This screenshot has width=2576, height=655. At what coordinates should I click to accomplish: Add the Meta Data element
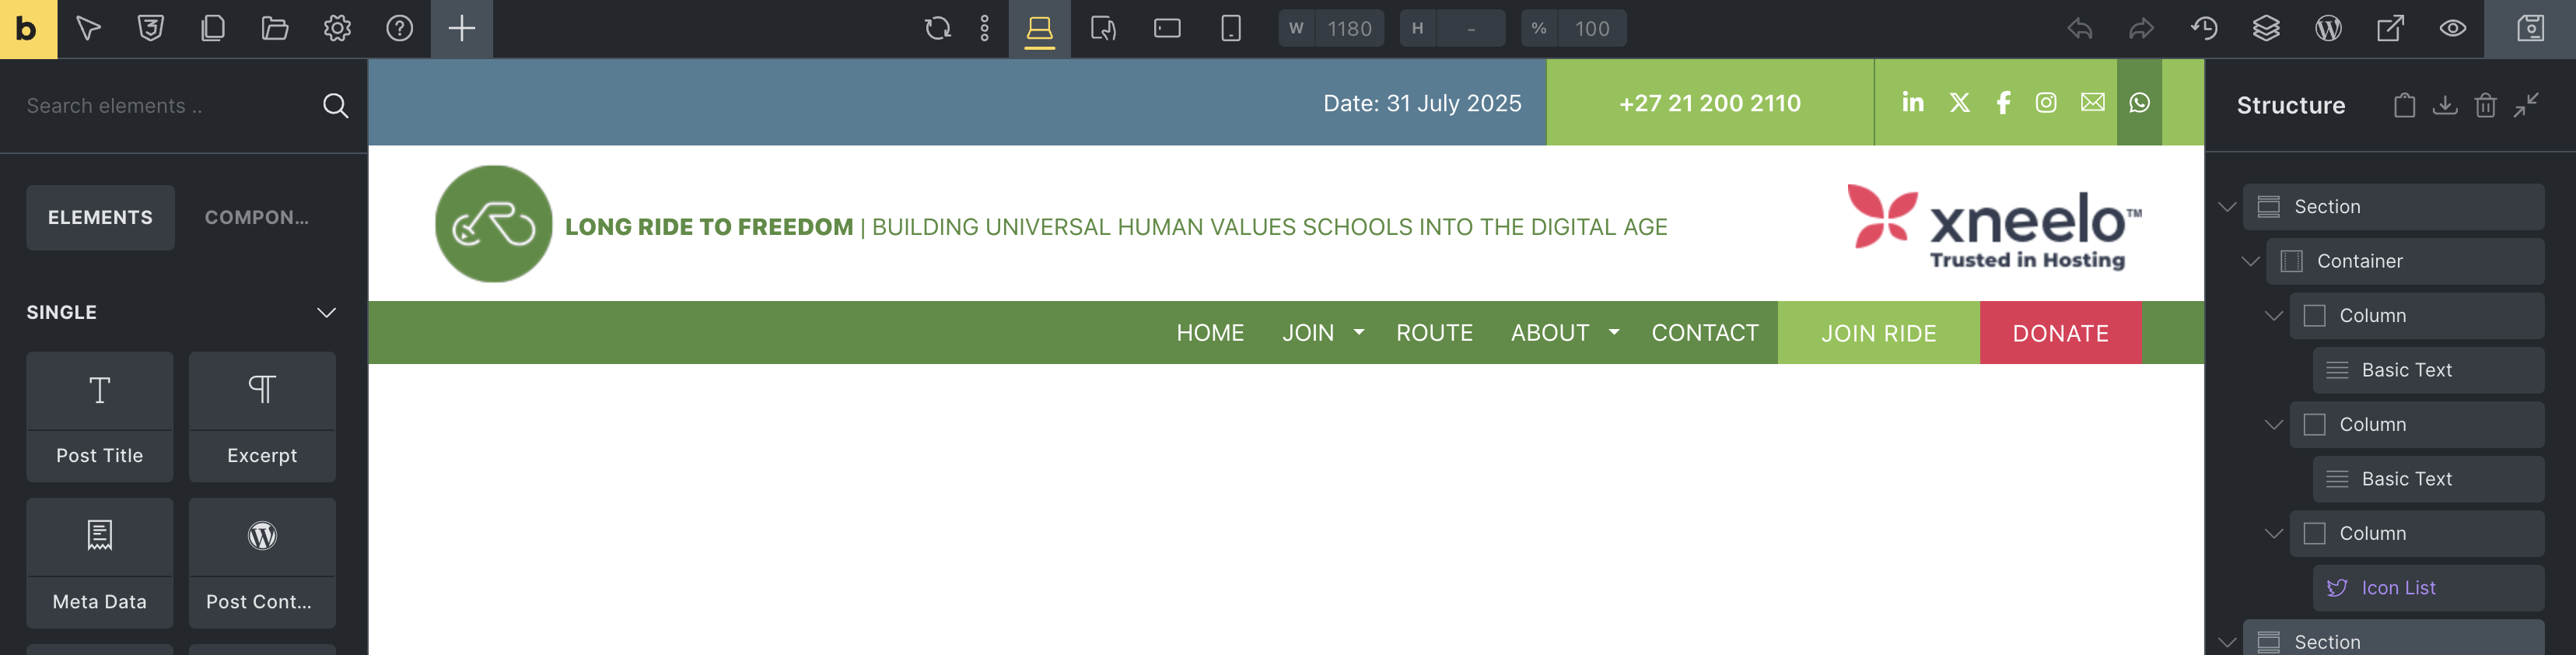[100, 563]
